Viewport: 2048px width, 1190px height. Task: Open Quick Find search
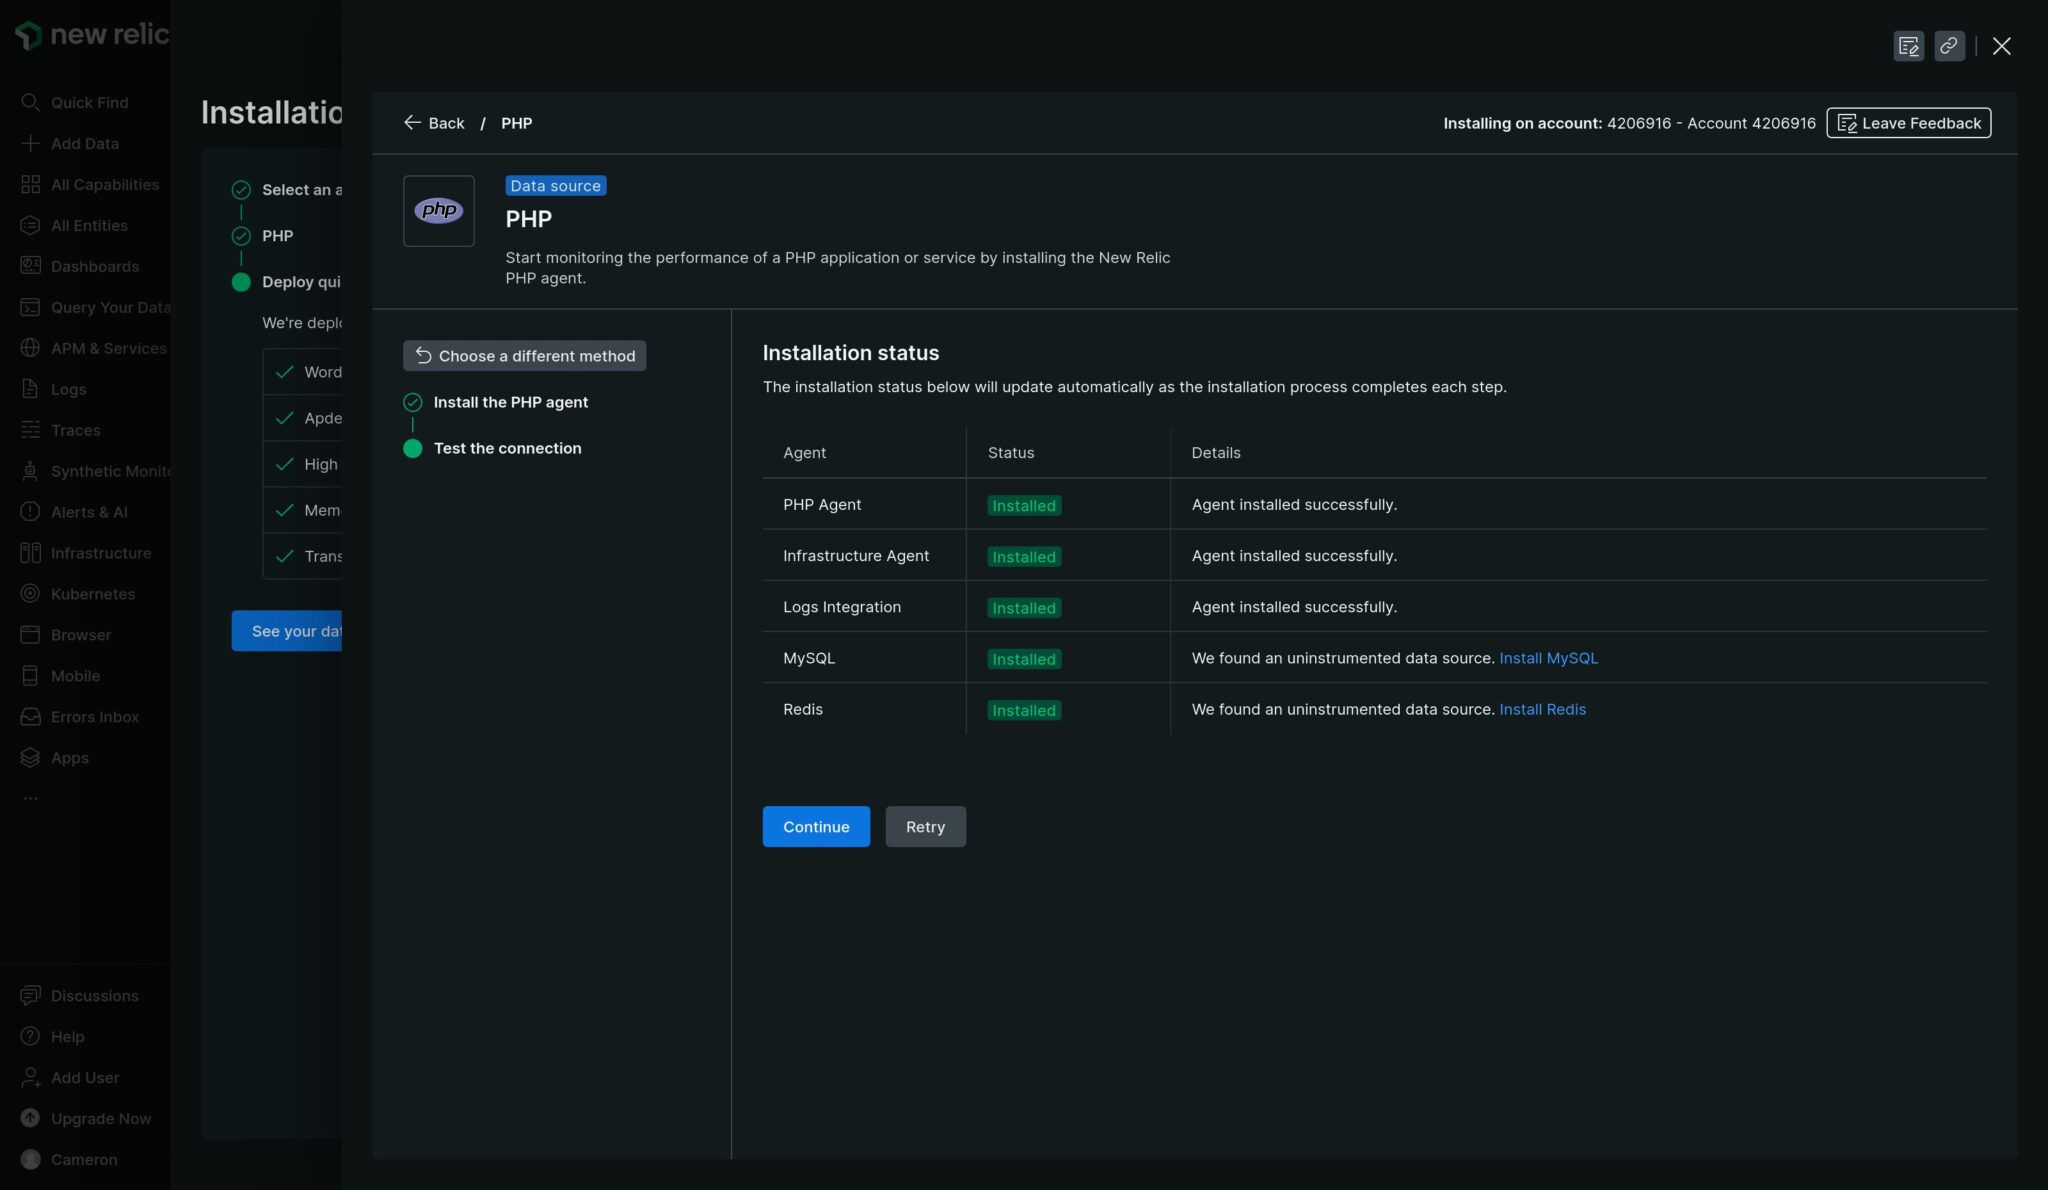30,102
